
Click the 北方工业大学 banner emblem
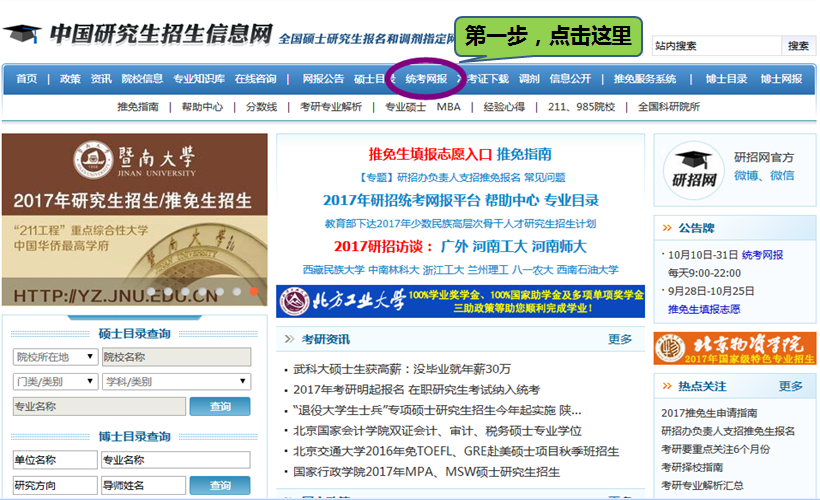click(295, 300)
